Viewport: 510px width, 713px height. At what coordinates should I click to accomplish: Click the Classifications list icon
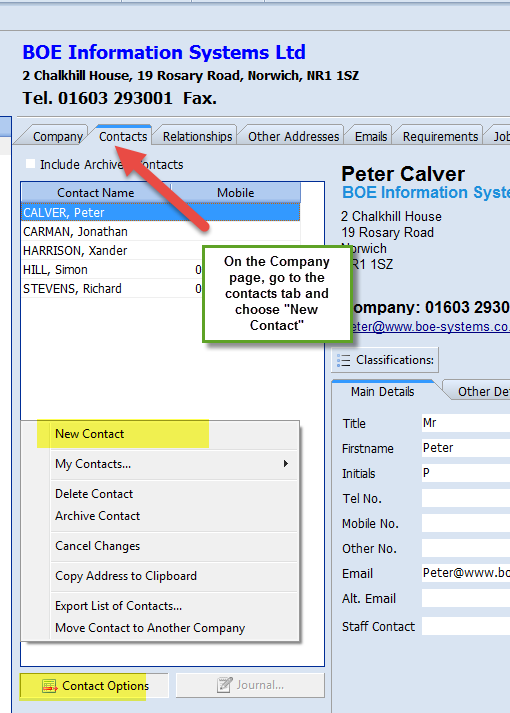click(344, 360)
